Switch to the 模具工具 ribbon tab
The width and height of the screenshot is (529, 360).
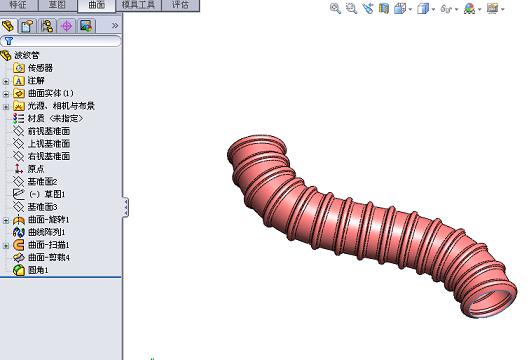[x=138, y=5]
